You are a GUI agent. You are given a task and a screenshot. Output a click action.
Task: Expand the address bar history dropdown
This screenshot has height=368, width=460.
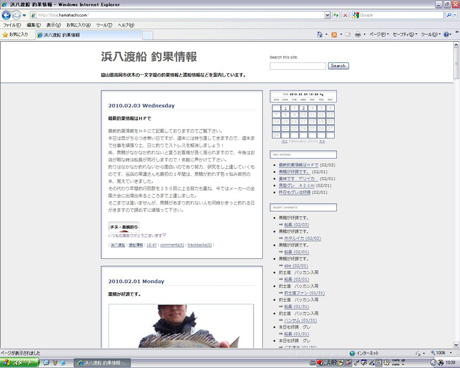(x=327, y=15)
